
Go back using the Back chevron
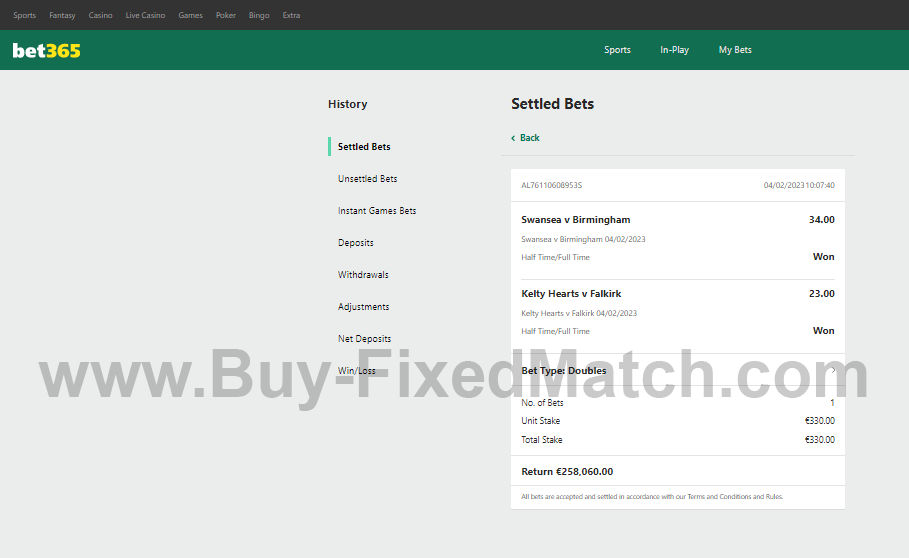[525, 138]
